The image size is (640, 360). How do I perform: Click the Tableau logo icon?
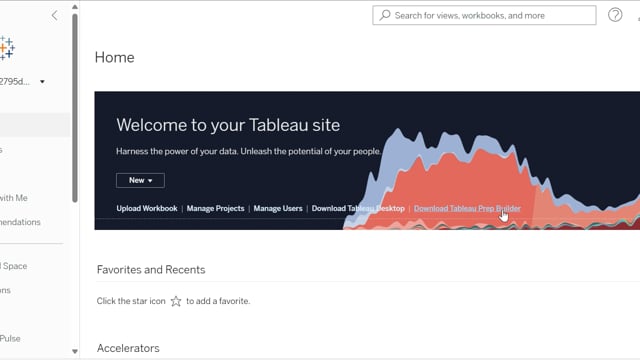7,48
